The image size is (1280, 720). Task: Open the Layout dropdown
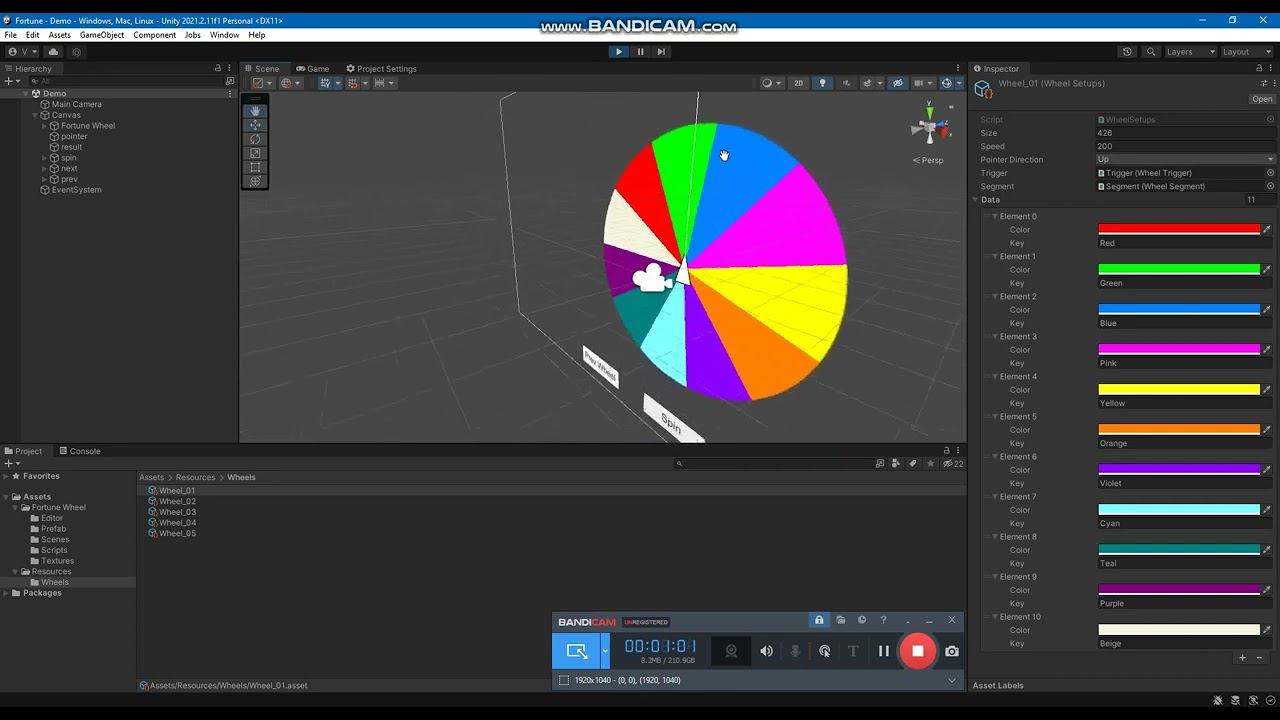pyautogui.click(x=1246, y=52)
